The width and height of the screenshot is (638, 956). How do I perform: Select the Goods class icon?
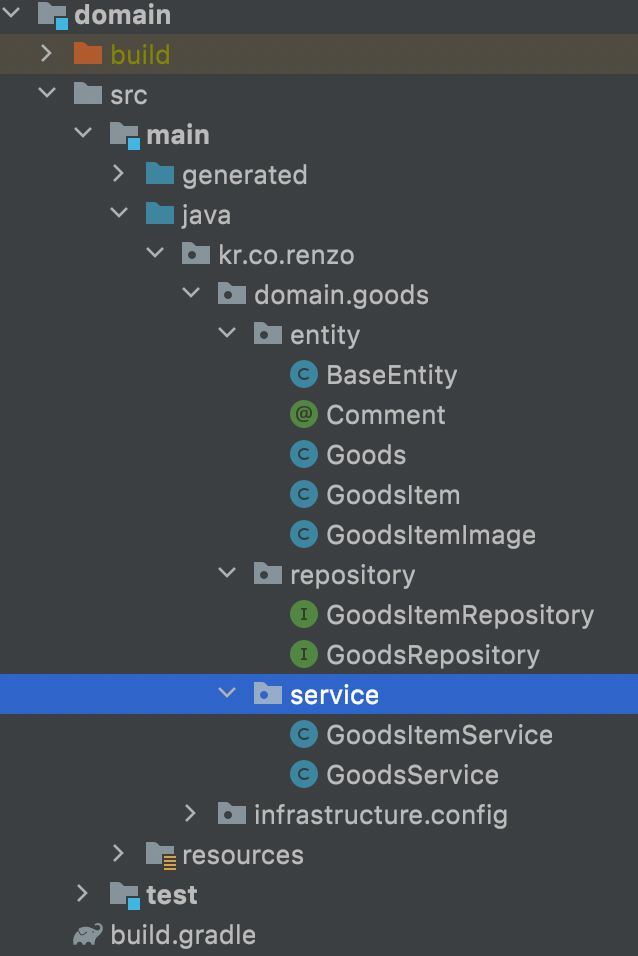(x=303, y=454)
